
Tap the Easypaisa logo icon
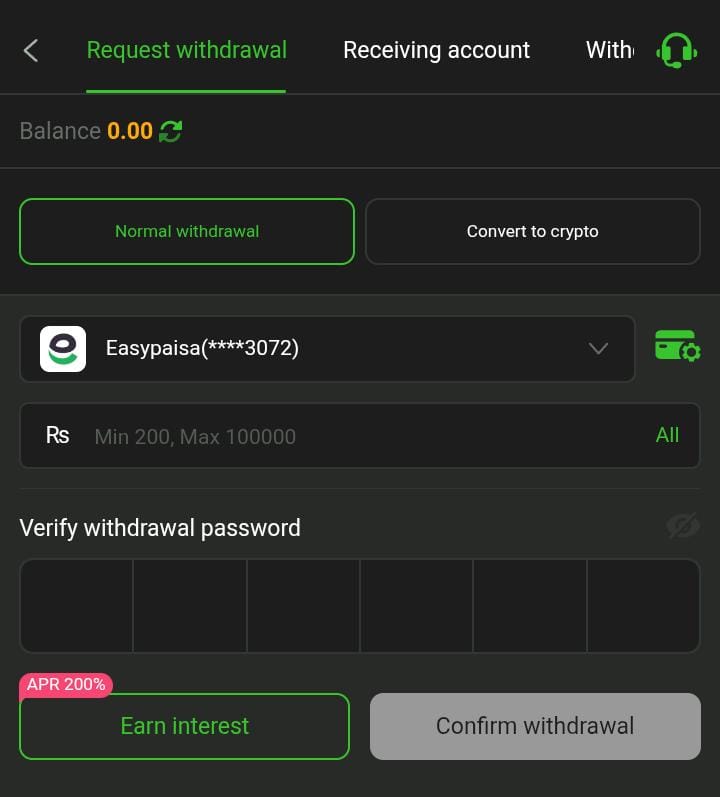(63, 349)
